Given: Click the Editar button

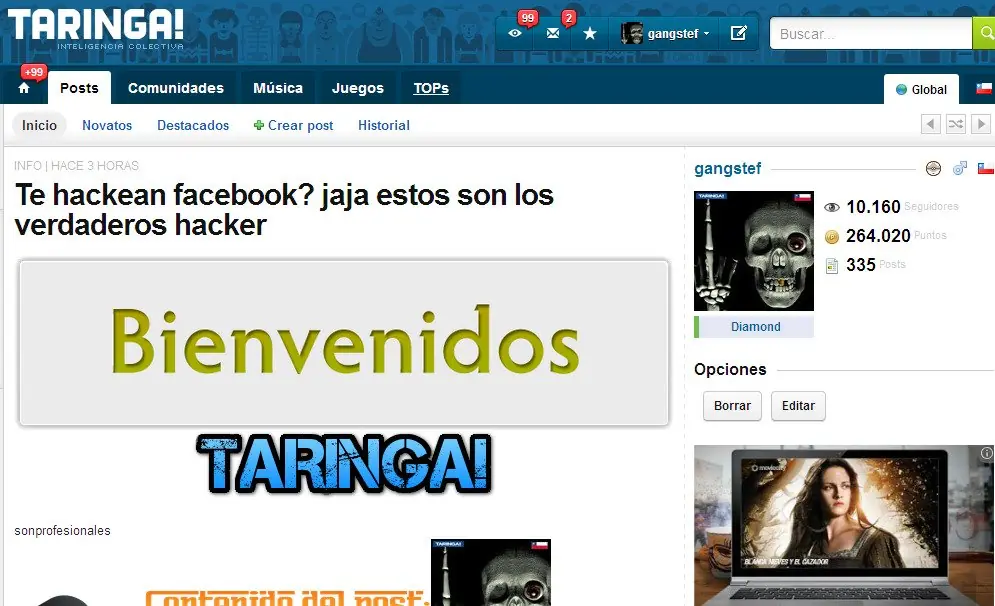Looking at the screenshot, I should point(798,405).
